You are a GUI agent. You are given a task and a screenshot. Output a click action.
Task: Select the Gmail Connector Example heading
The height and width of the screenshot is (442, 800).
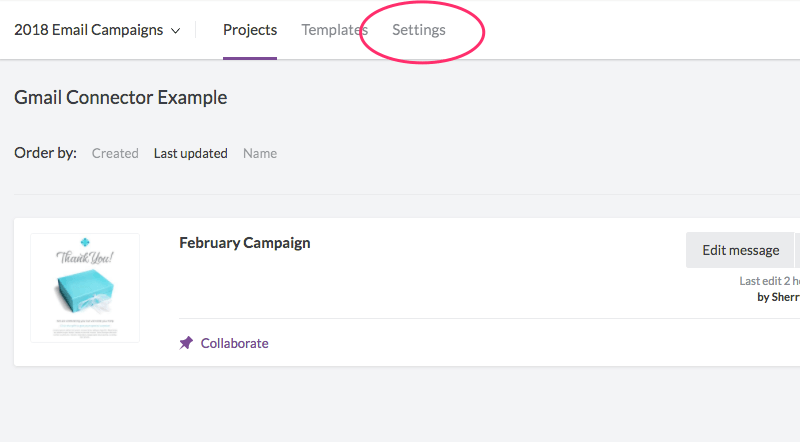pyautogui.click(x=120, y=97)
